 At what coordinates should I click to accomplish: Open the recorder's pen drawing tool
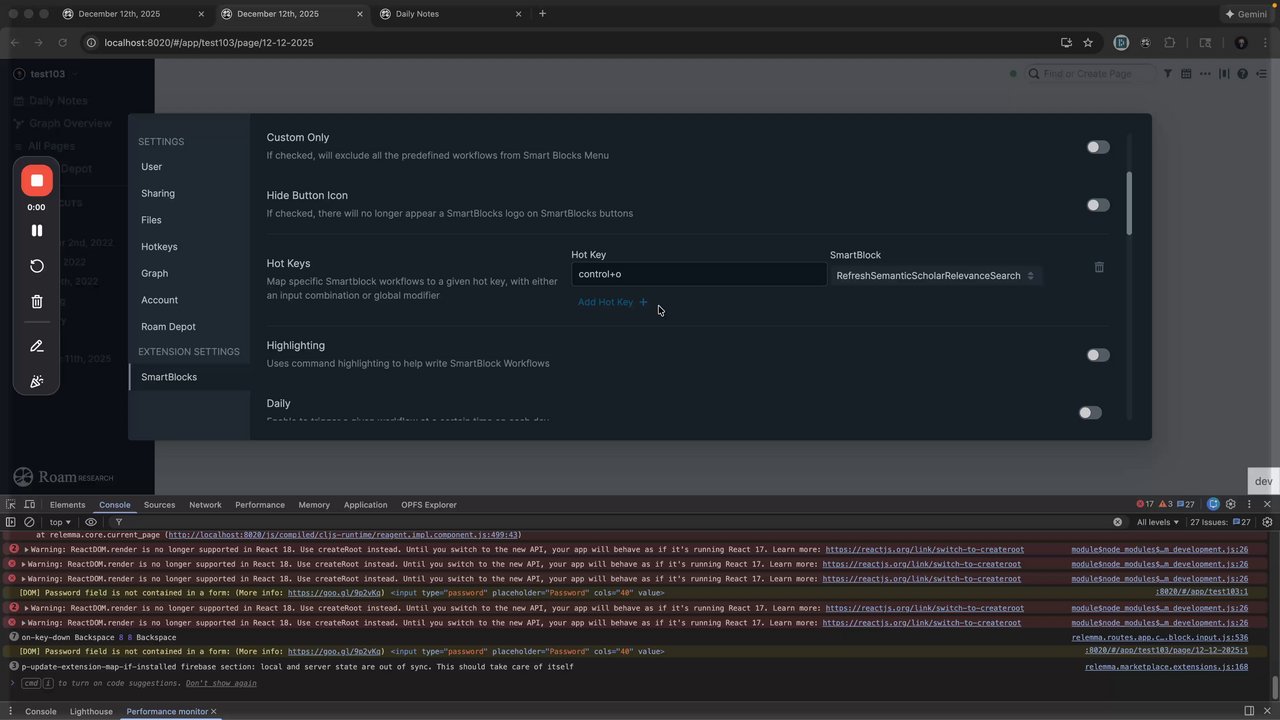point(37,346)
